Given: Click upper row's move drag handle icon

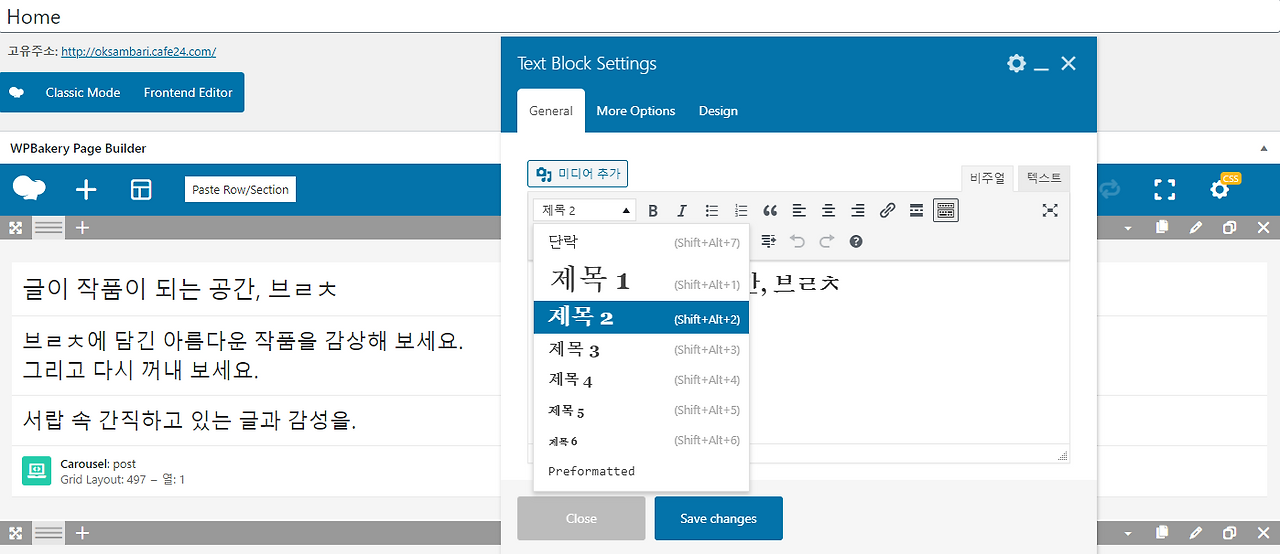Looking at the screenshot, I should [x=15, y=228].
